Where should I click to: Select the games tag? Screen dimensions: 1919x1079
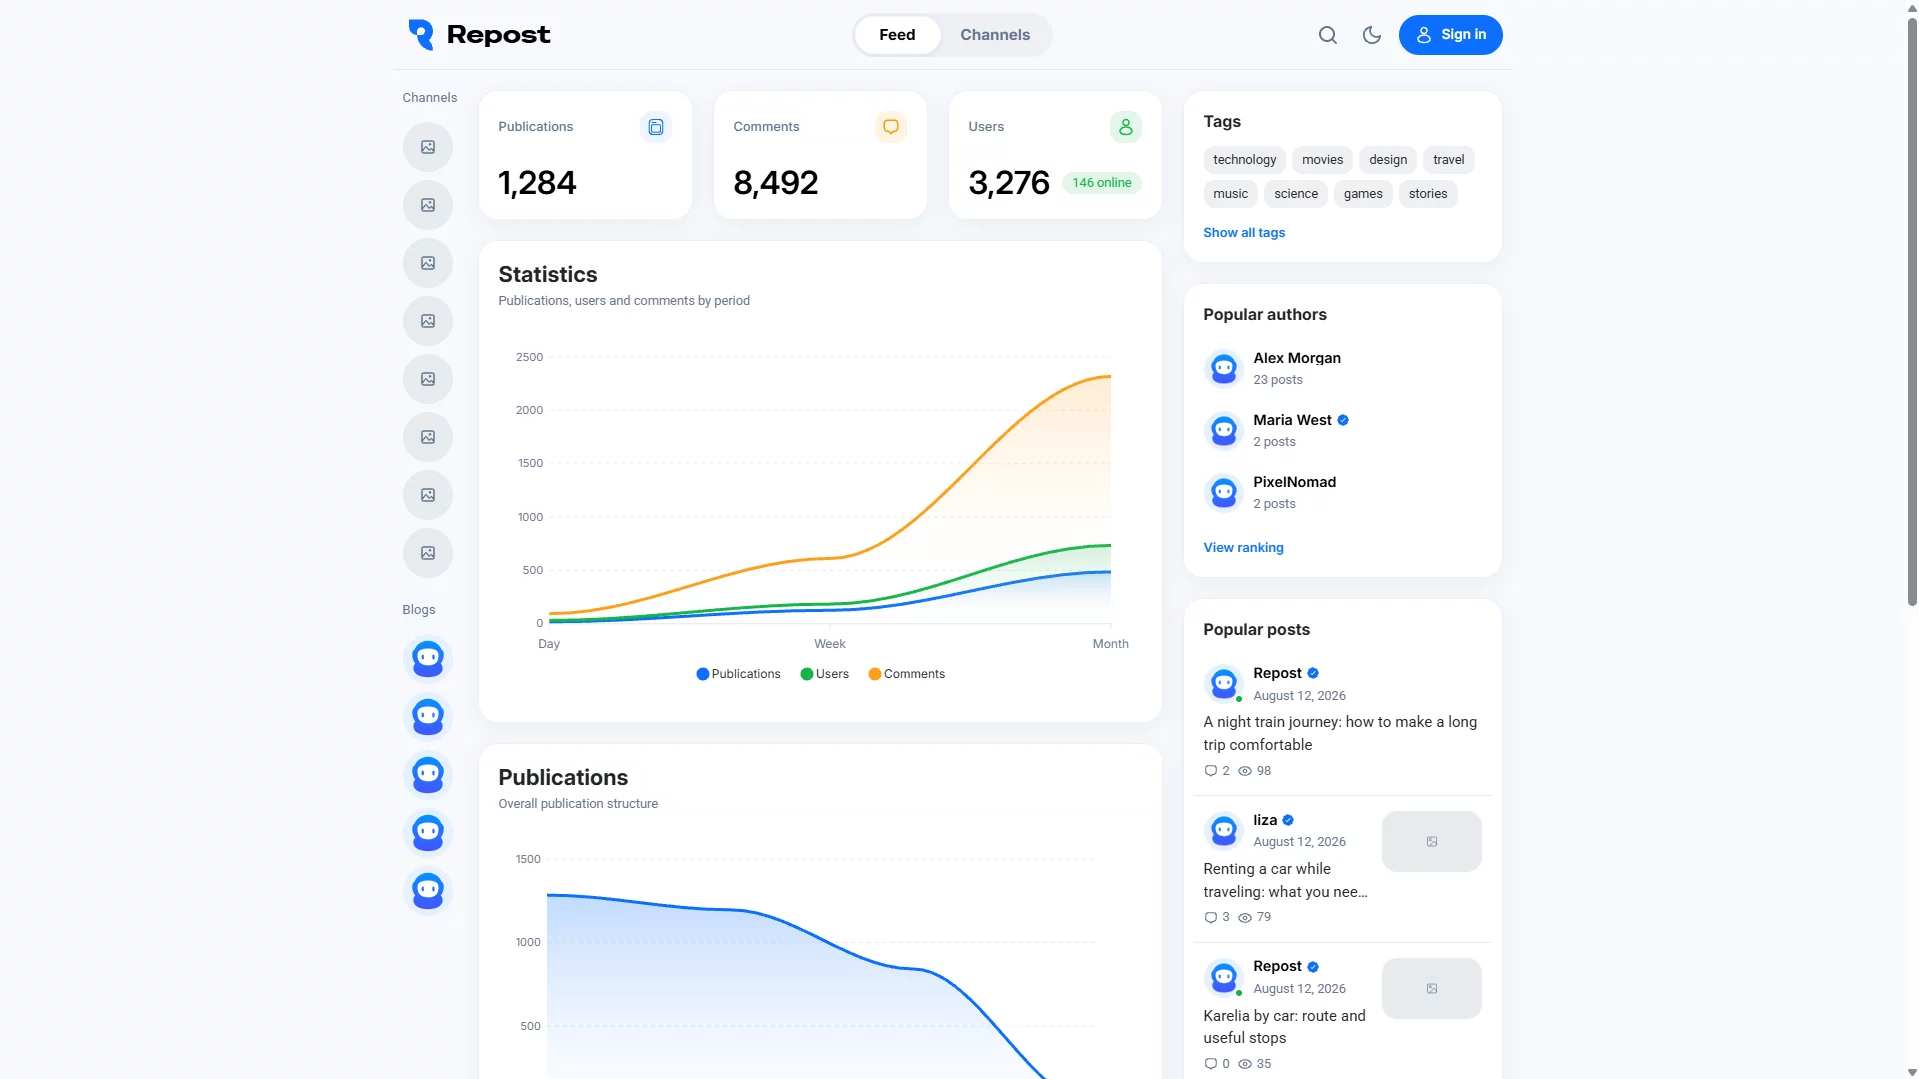point(1362,194)
